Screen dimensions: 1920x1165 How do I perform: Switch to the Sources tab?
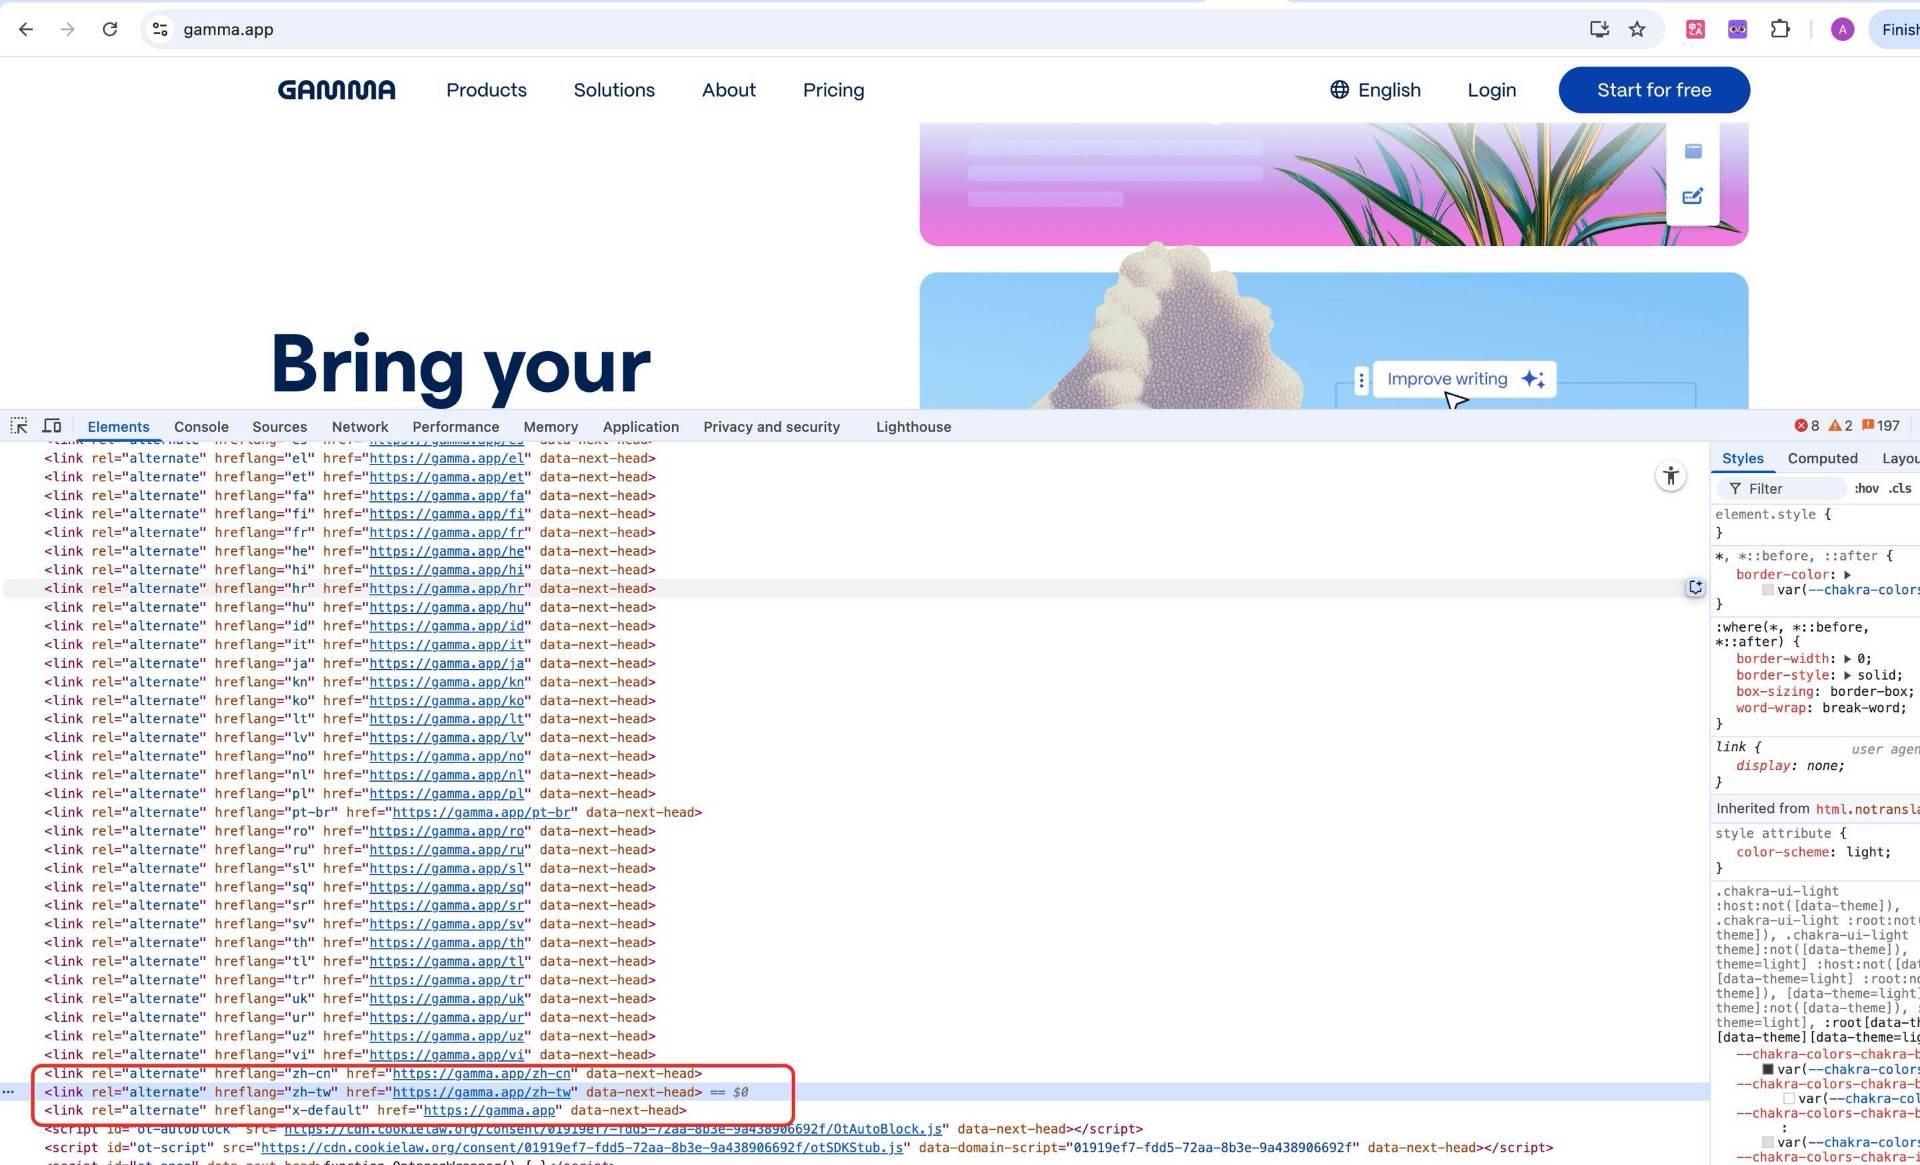point(279,427)
